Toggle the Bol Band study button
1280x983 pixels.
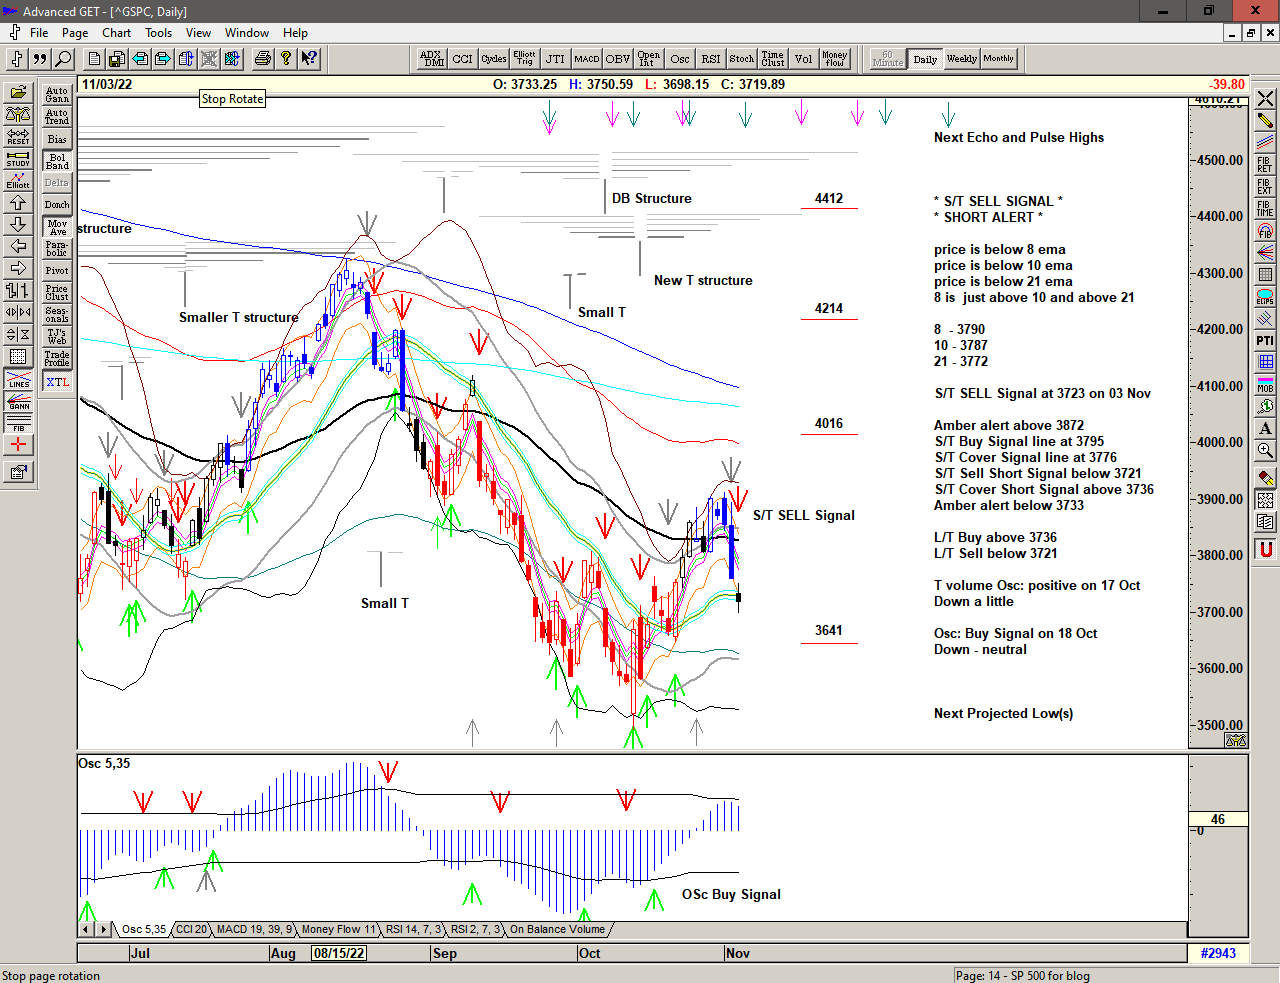57,161
